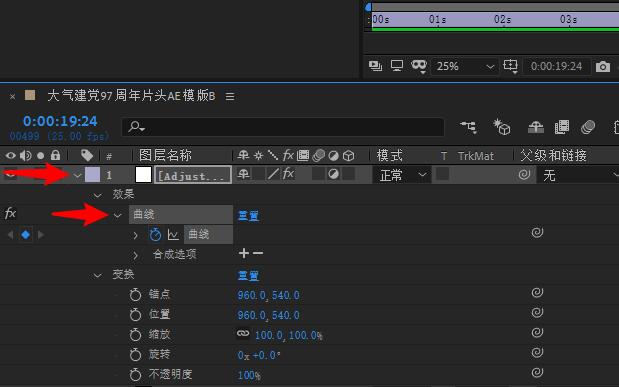Toggle the stopwatch for 不透明度
The width and height of the screenshot is (619, 387).
[x=135, y=374]
